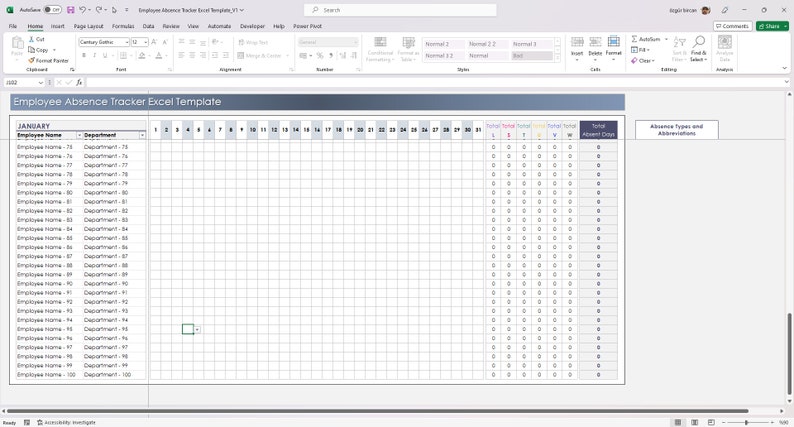Image resolution: width=794 pixels, height=427 pixels.
Task: Click the horizontal scrollbar
Action: [377, 411]
